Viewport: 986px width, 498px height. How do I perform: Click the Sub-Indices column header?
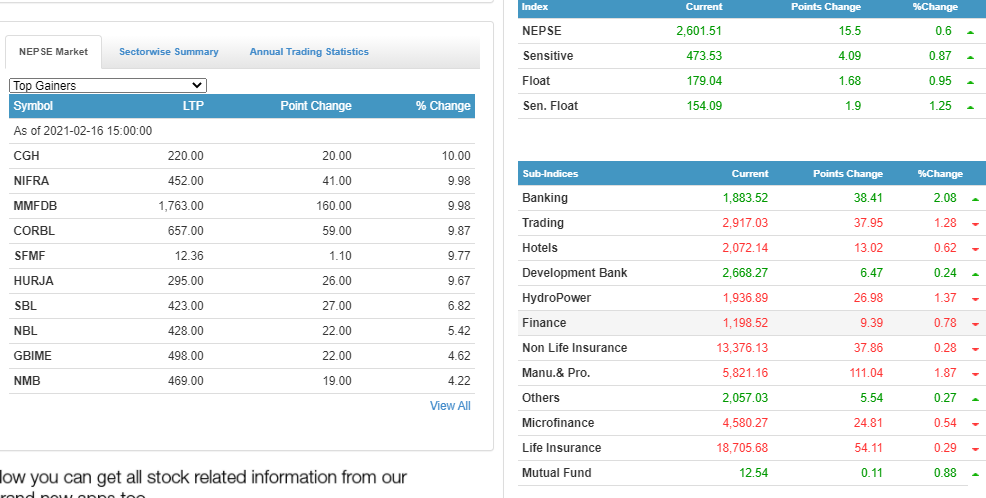(x=550, y=174)
